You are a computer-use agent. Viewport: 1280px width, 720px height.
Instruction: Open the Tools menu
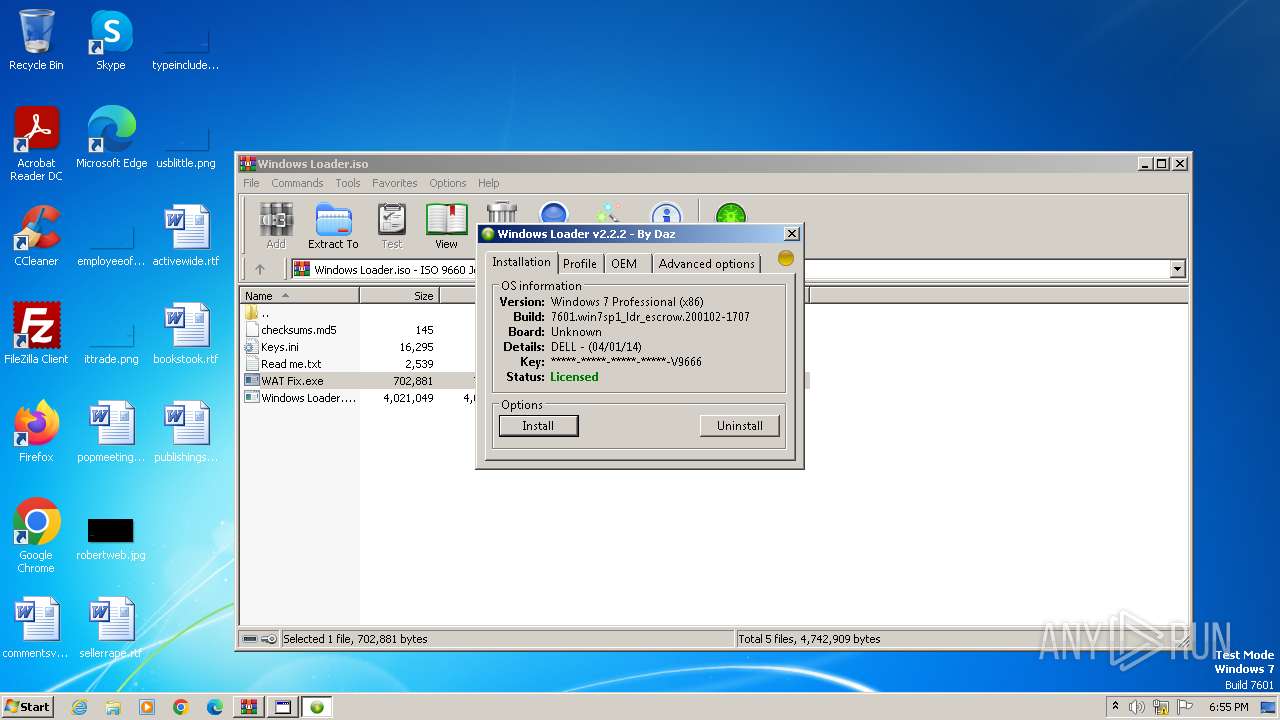pos(348,183)
